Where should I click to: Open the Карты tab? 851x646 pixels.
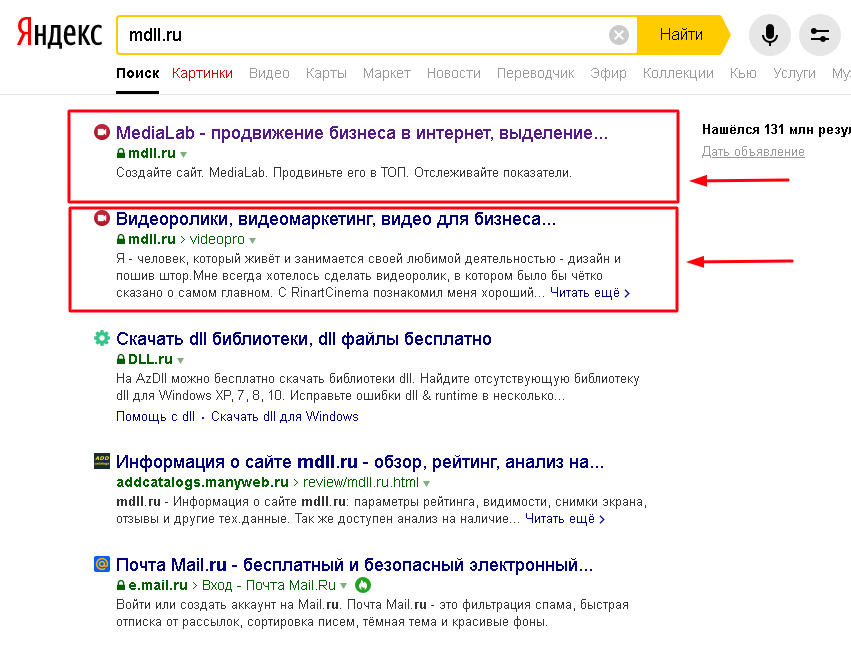(326, 73)
